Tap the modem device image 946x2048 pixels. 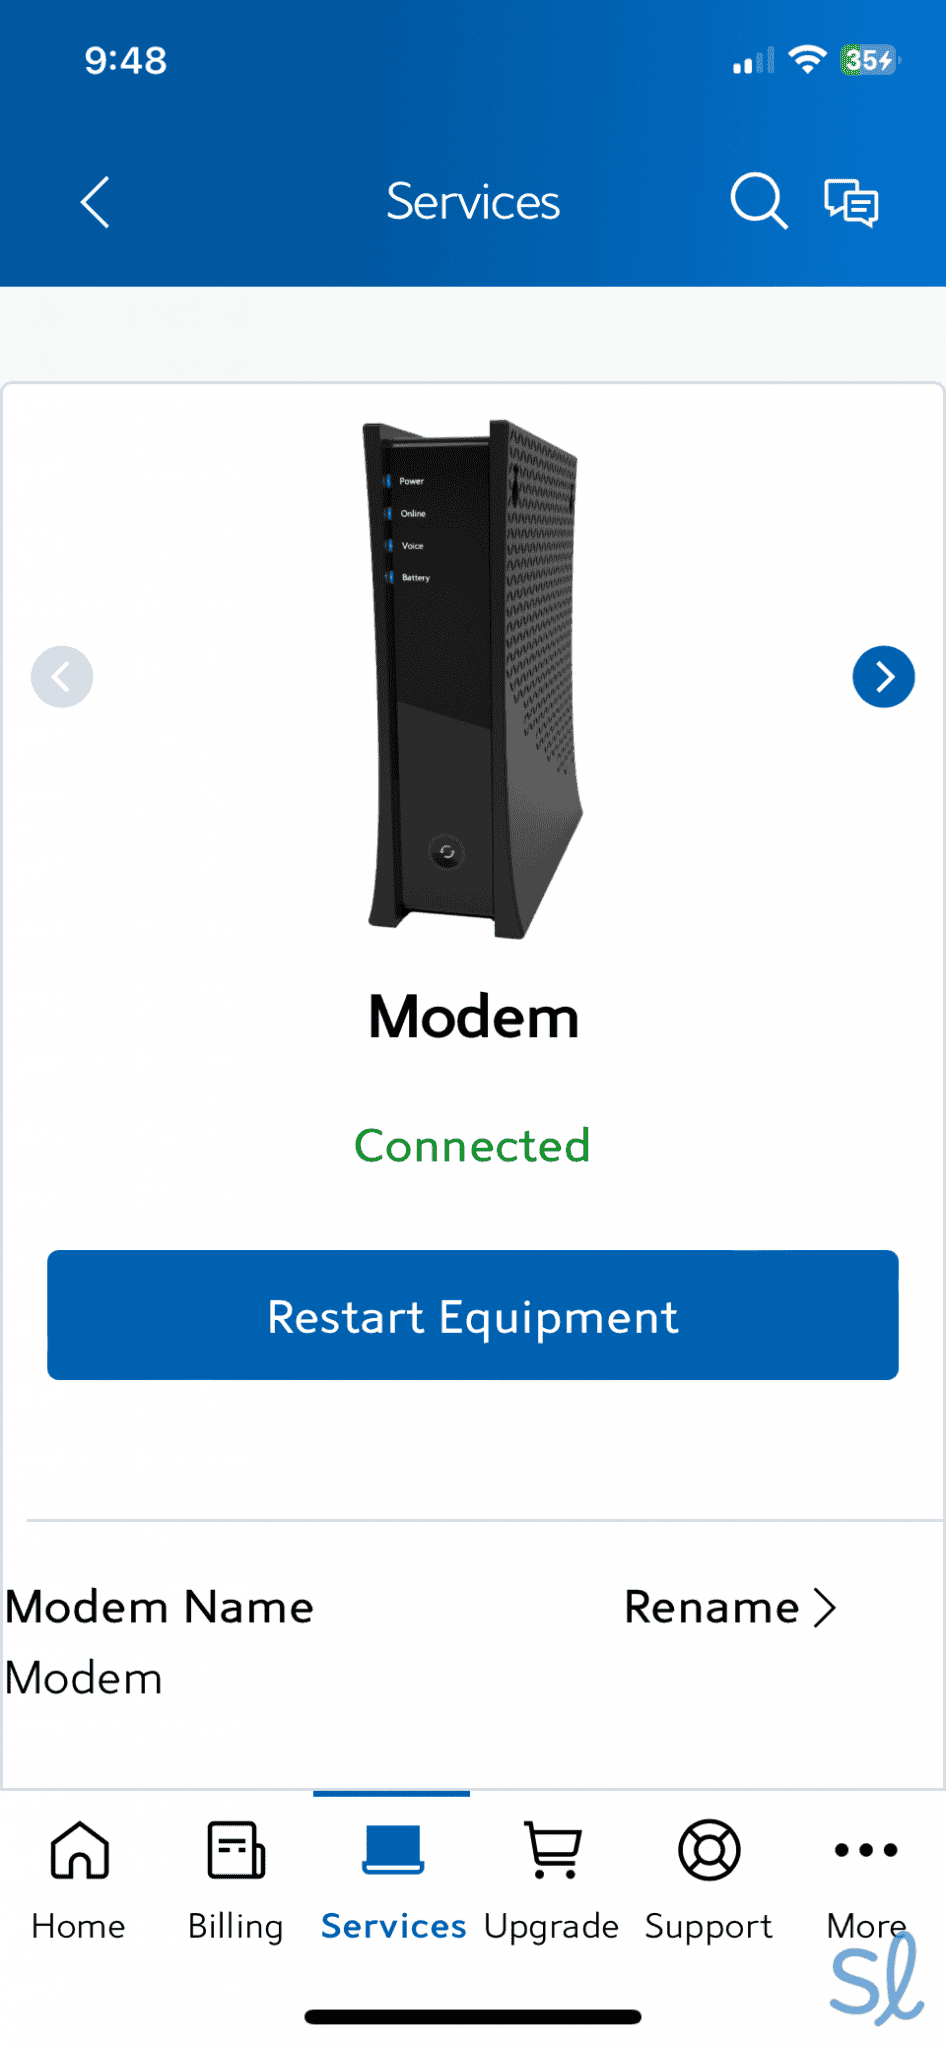click(x=474, y=680)
